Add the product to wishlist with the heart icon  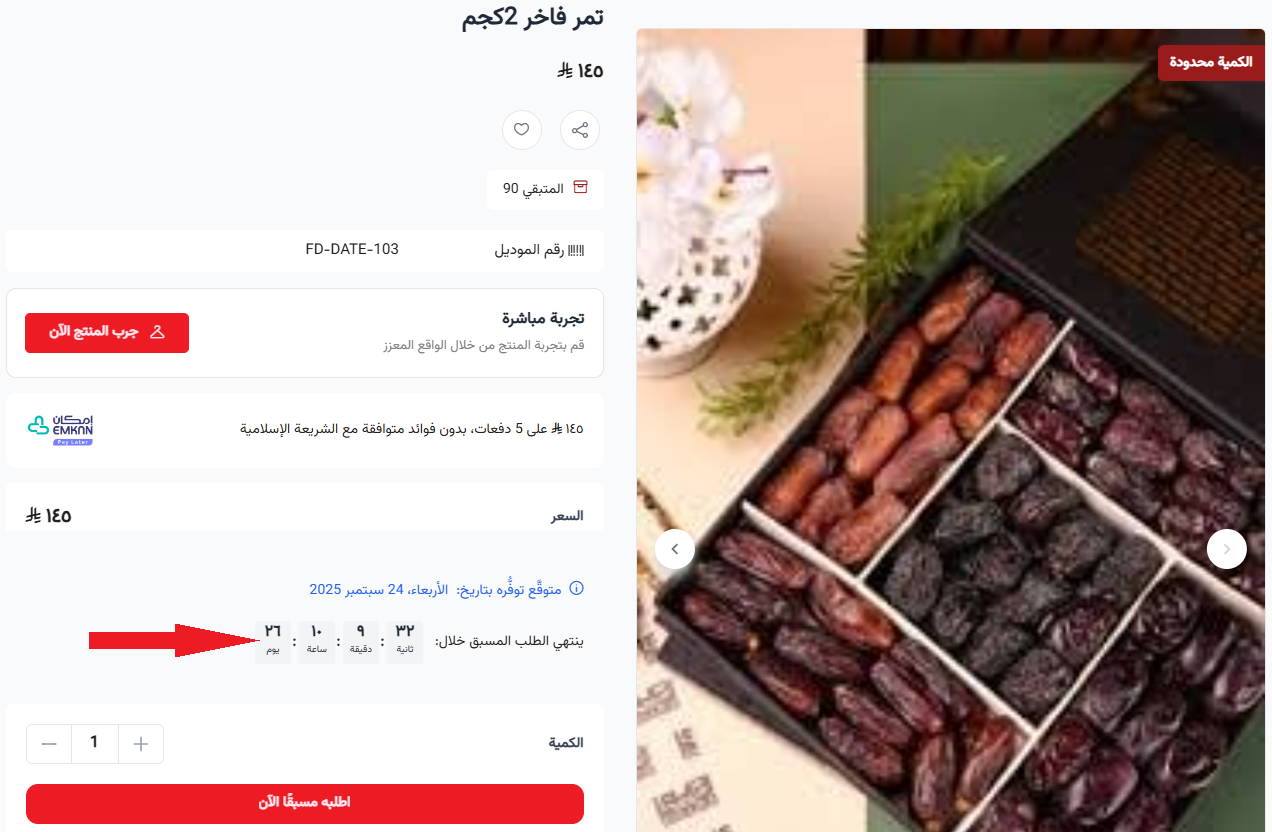[521, 130]
